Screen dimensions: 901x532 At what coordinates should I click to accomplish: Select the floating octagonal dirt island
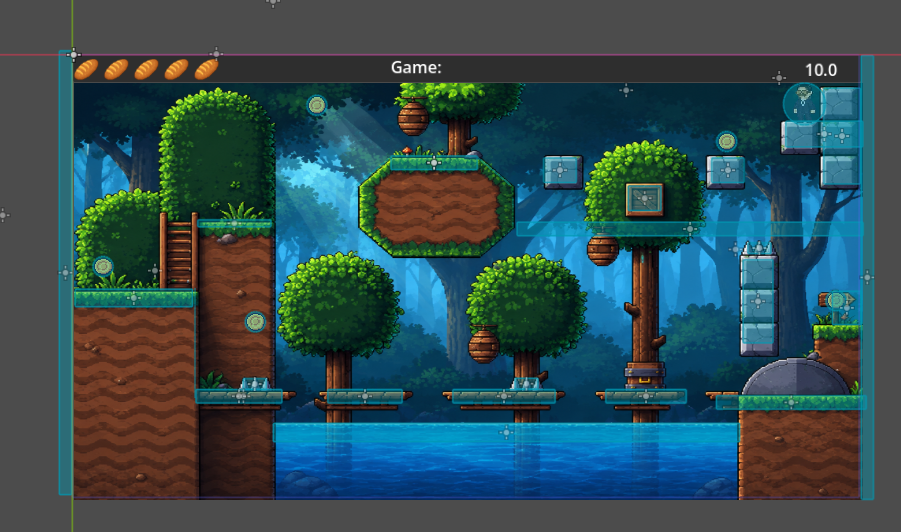pos(436,208)
